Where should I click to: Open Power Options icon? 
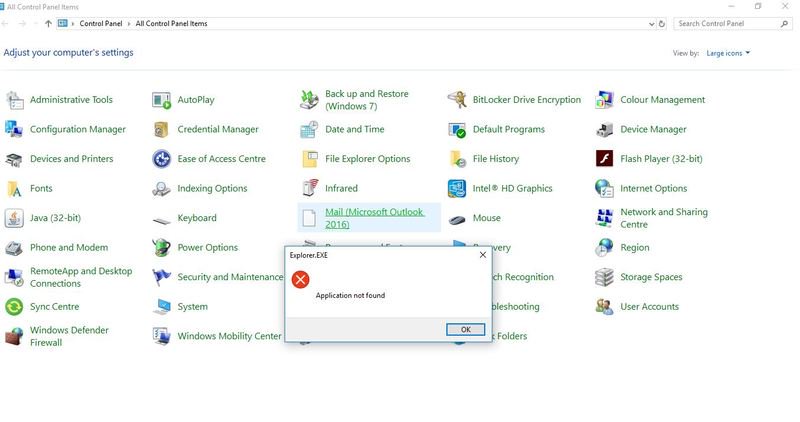click(162, 247)
